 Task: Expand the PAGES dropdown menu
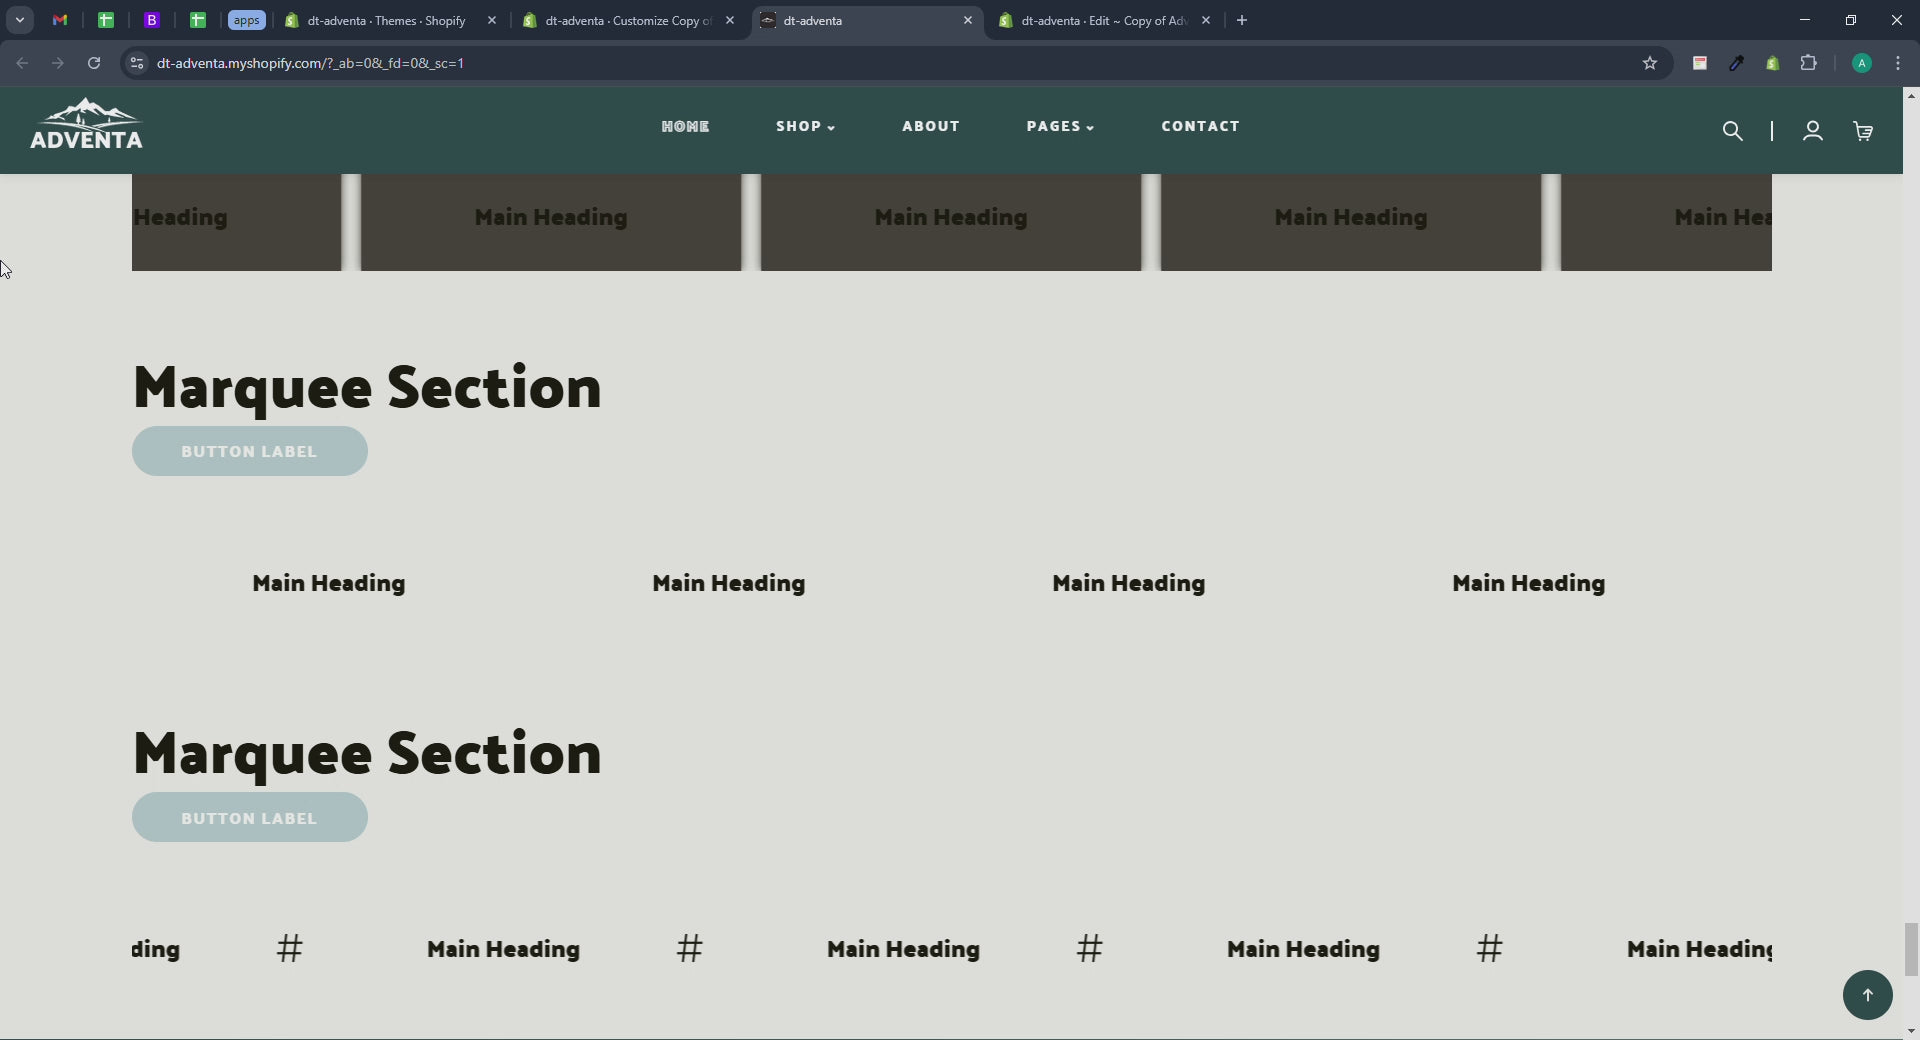[x=1060, y=126]
